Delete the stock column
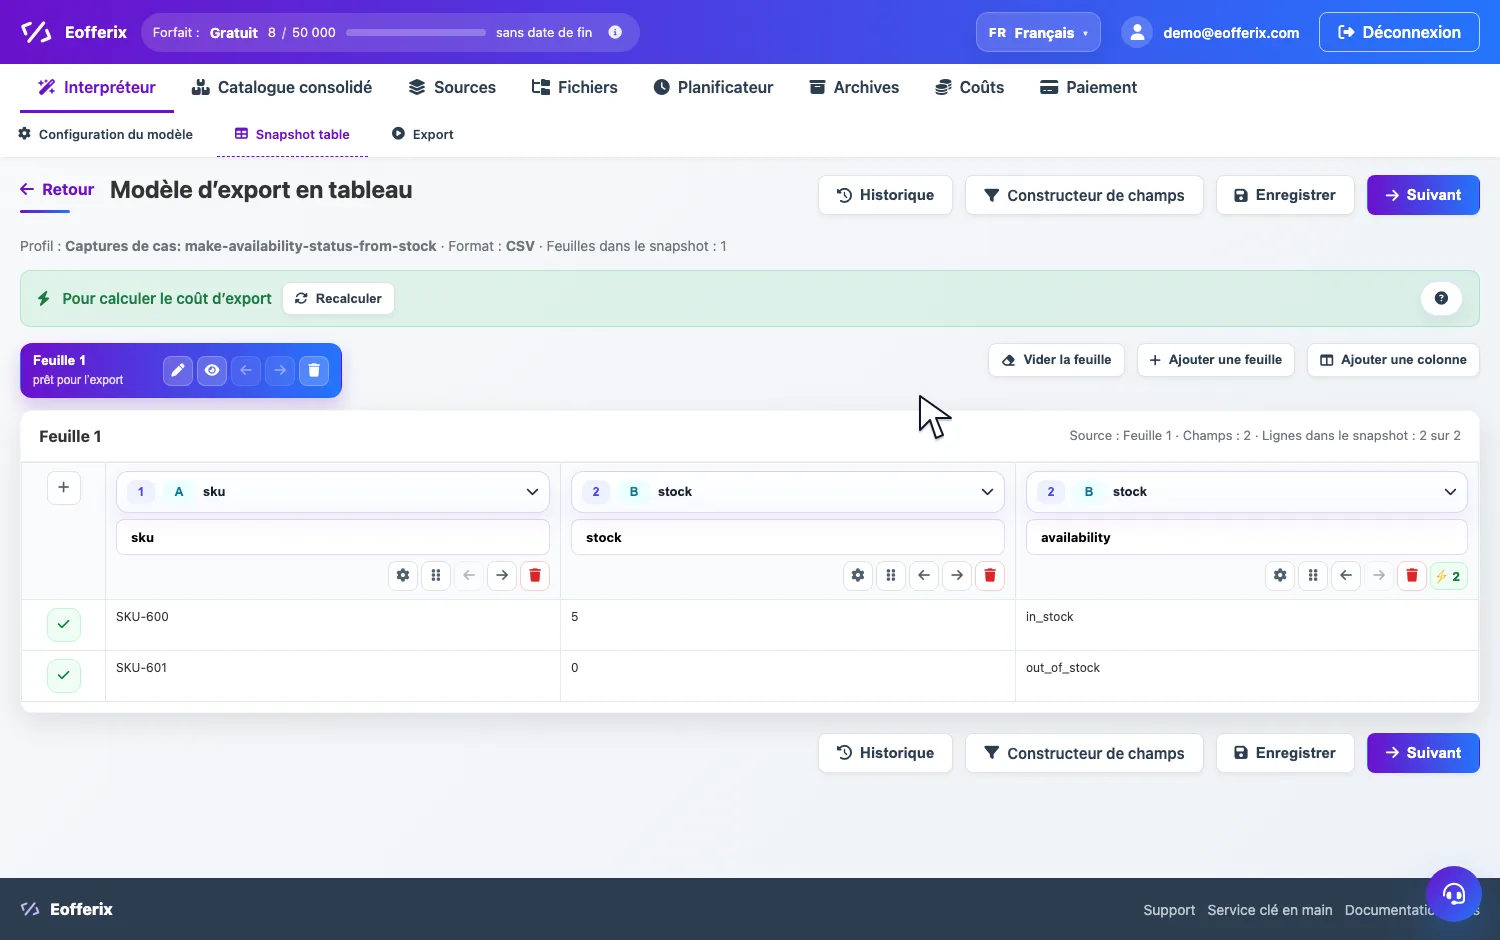The height and width of the screenshot is (940, 1500). (x=990, y=575)
